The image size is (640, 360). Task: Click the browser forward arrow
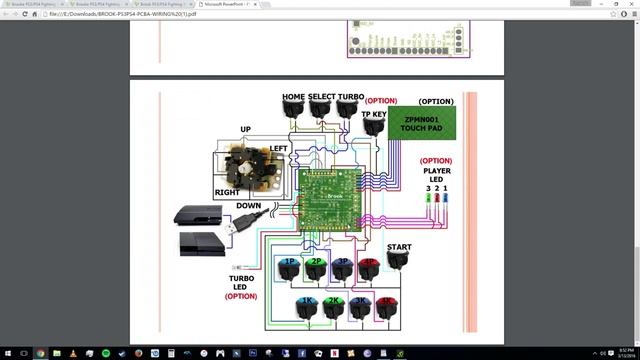15,14
